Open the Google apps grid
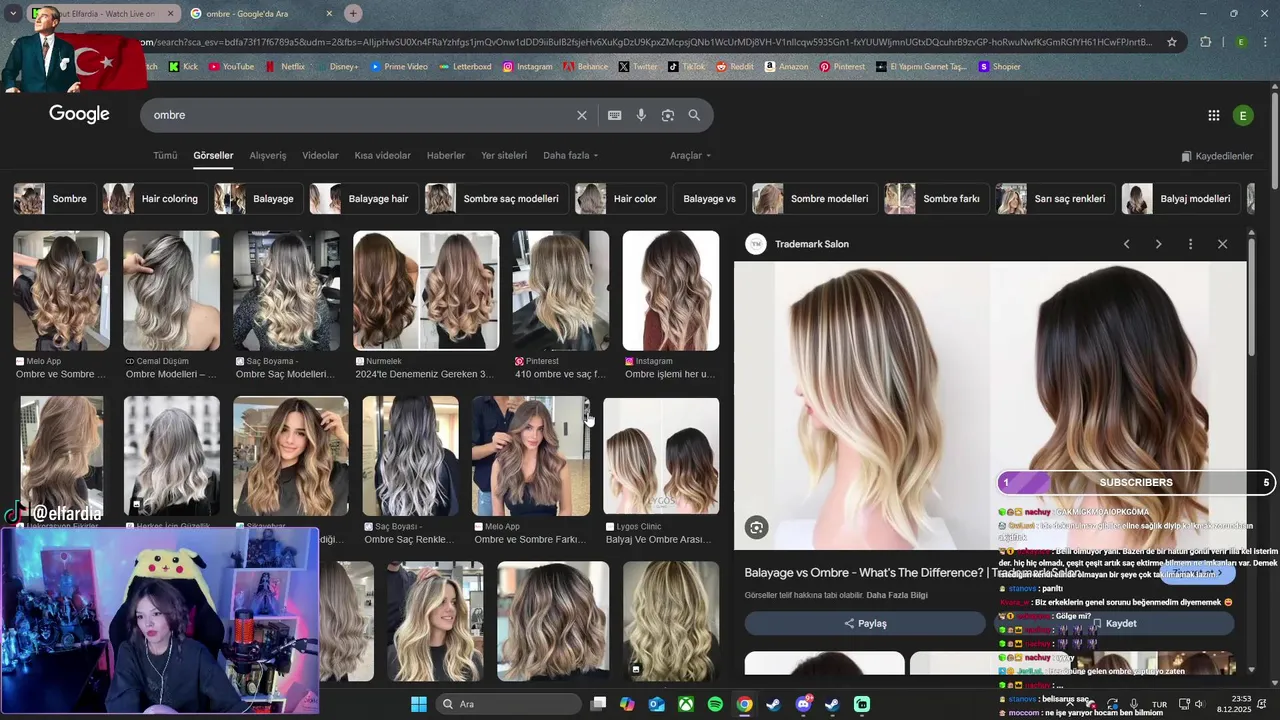Screen dimensions: 1280x720 [1213, 115]
